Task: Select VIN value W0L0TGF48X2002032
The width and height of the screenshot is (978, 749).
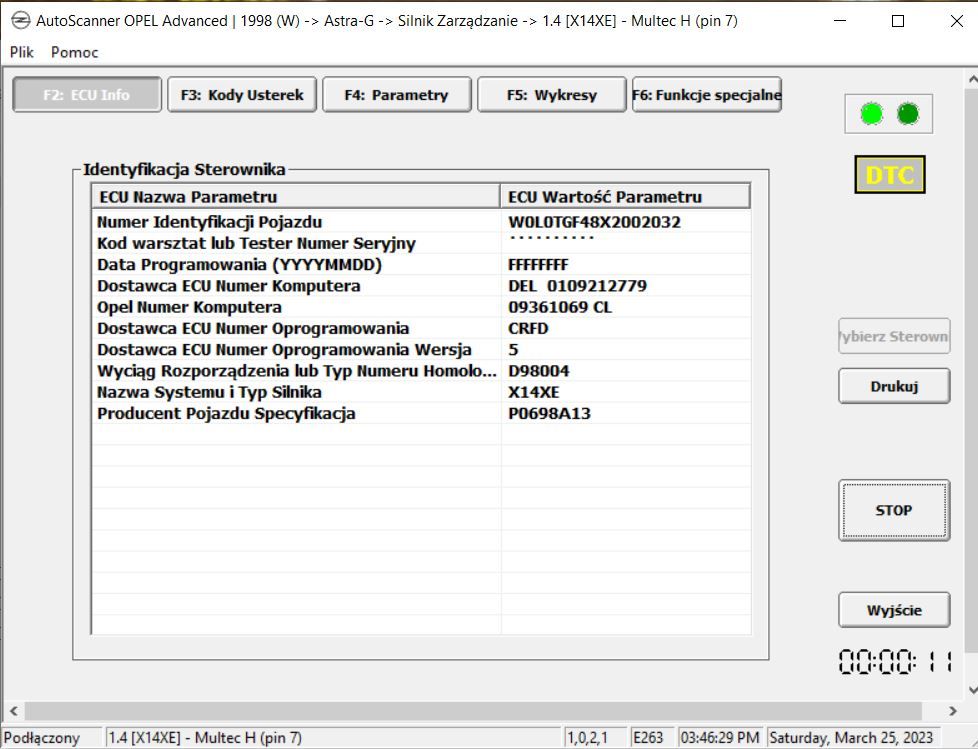Action: (x=594, y=222)
